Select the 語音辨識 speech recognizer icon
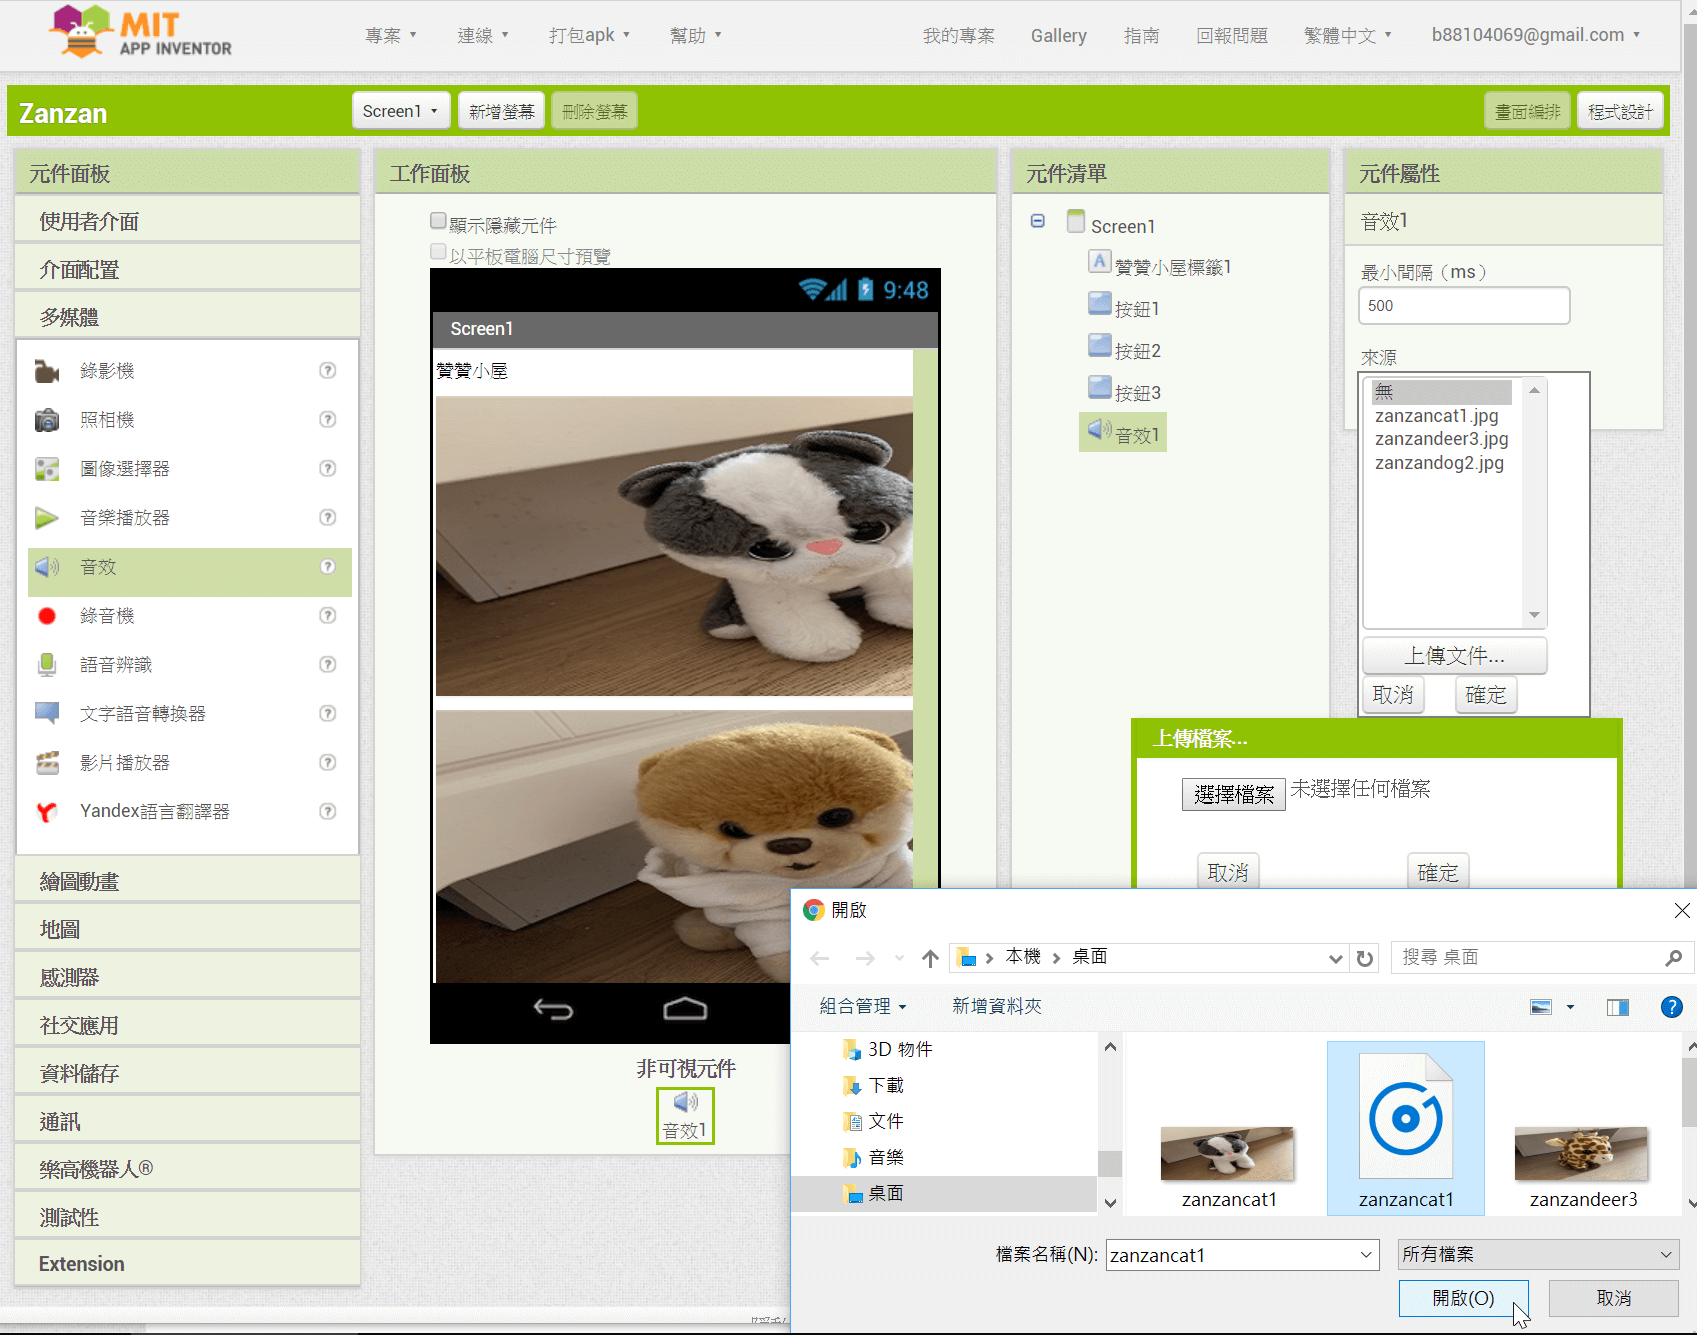This screenshot has height=1335, width=1697. pos(47,665)
